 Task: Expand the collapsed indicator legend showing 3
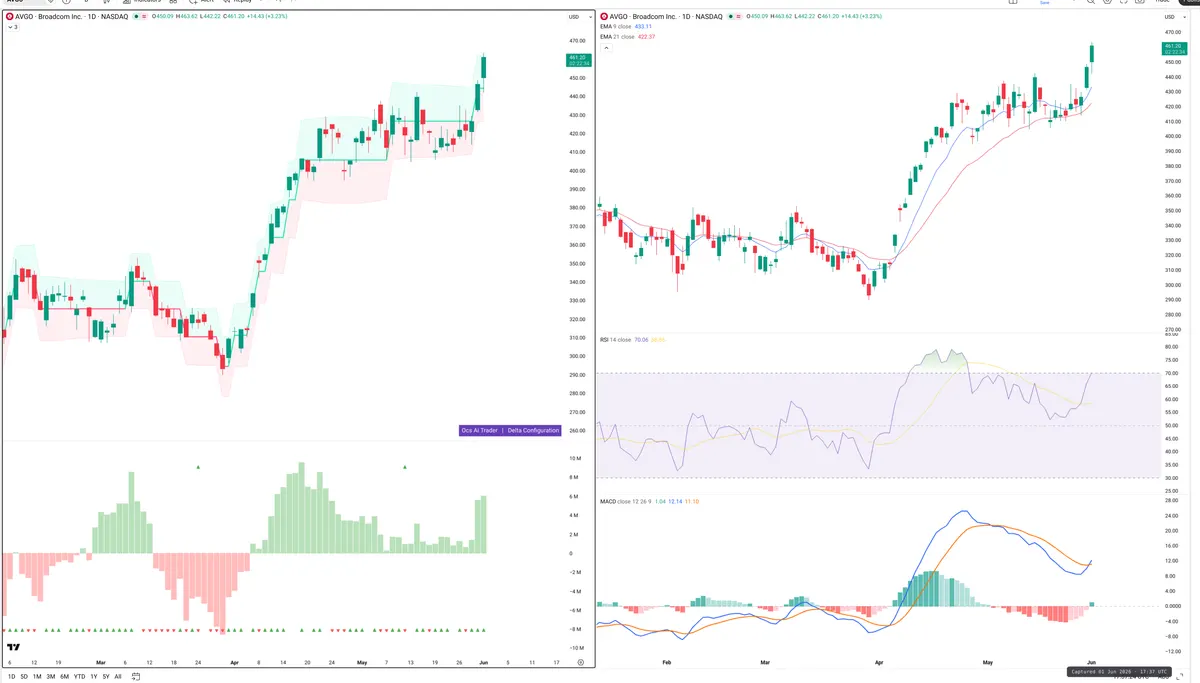(12, 27)
